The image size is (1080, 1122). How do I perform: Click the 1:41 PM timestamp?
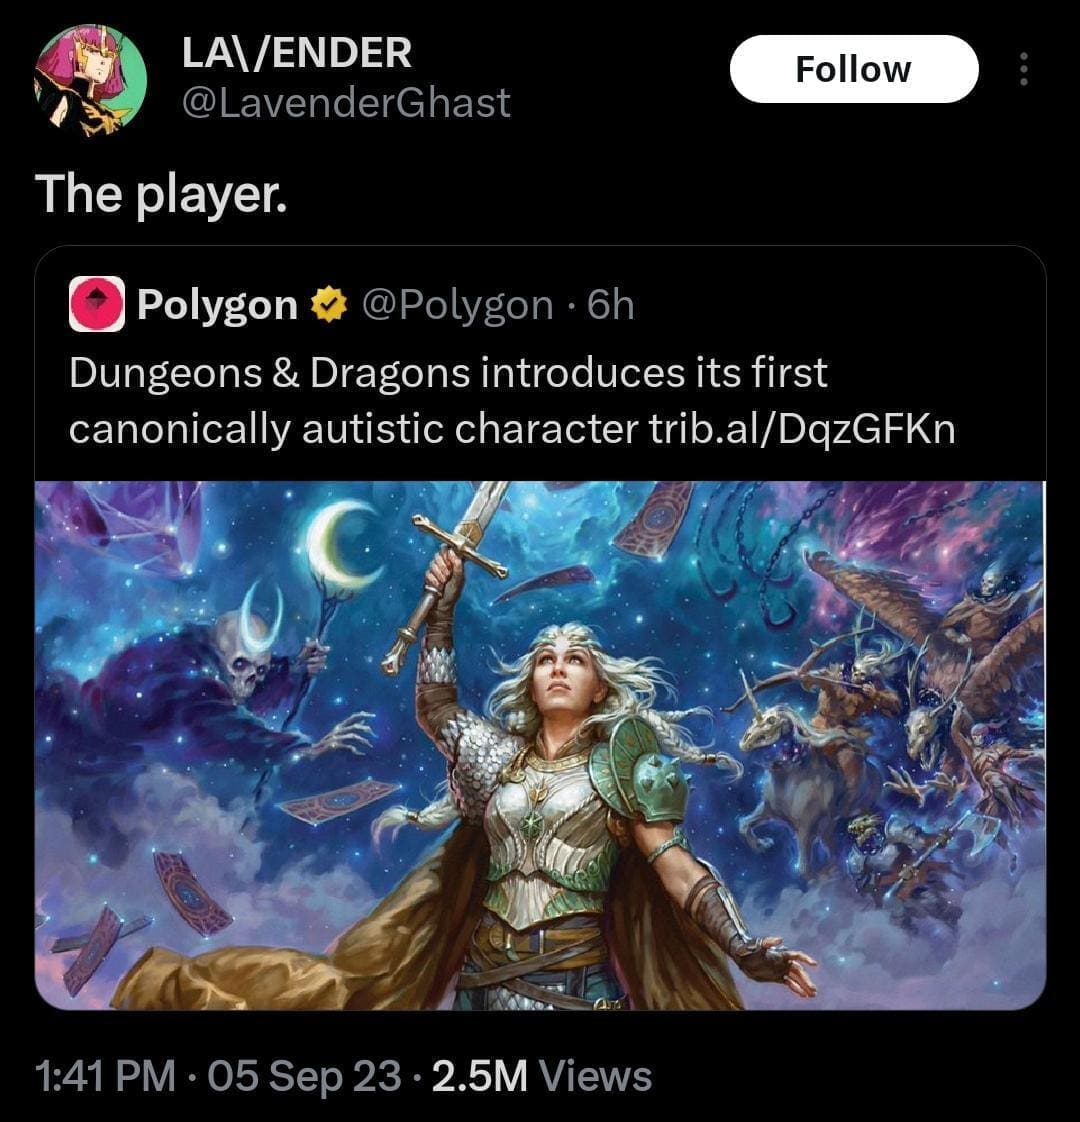(104, 1075)
